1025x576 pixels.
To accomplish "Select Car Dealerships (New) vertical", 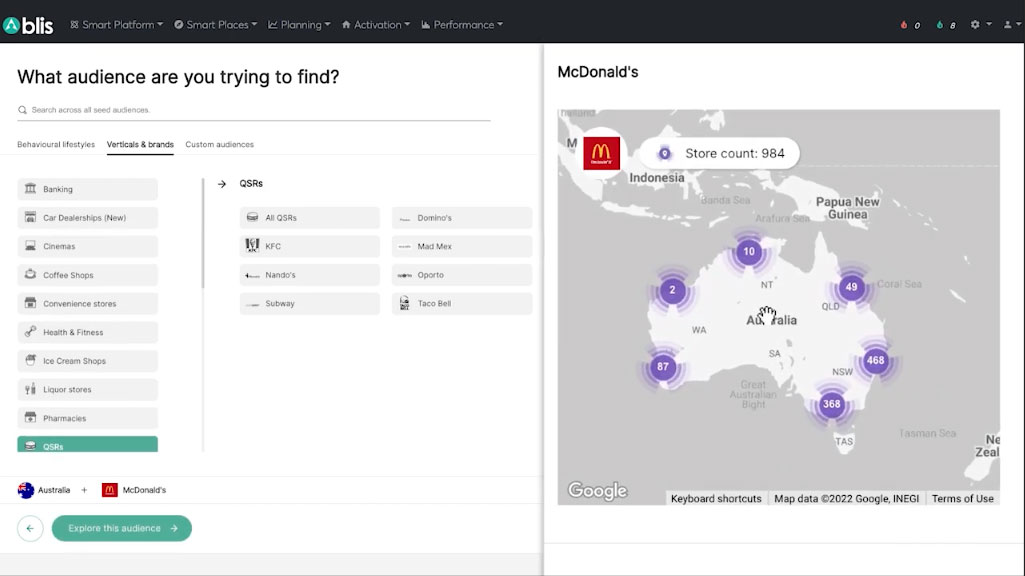I will pos(88,218).
